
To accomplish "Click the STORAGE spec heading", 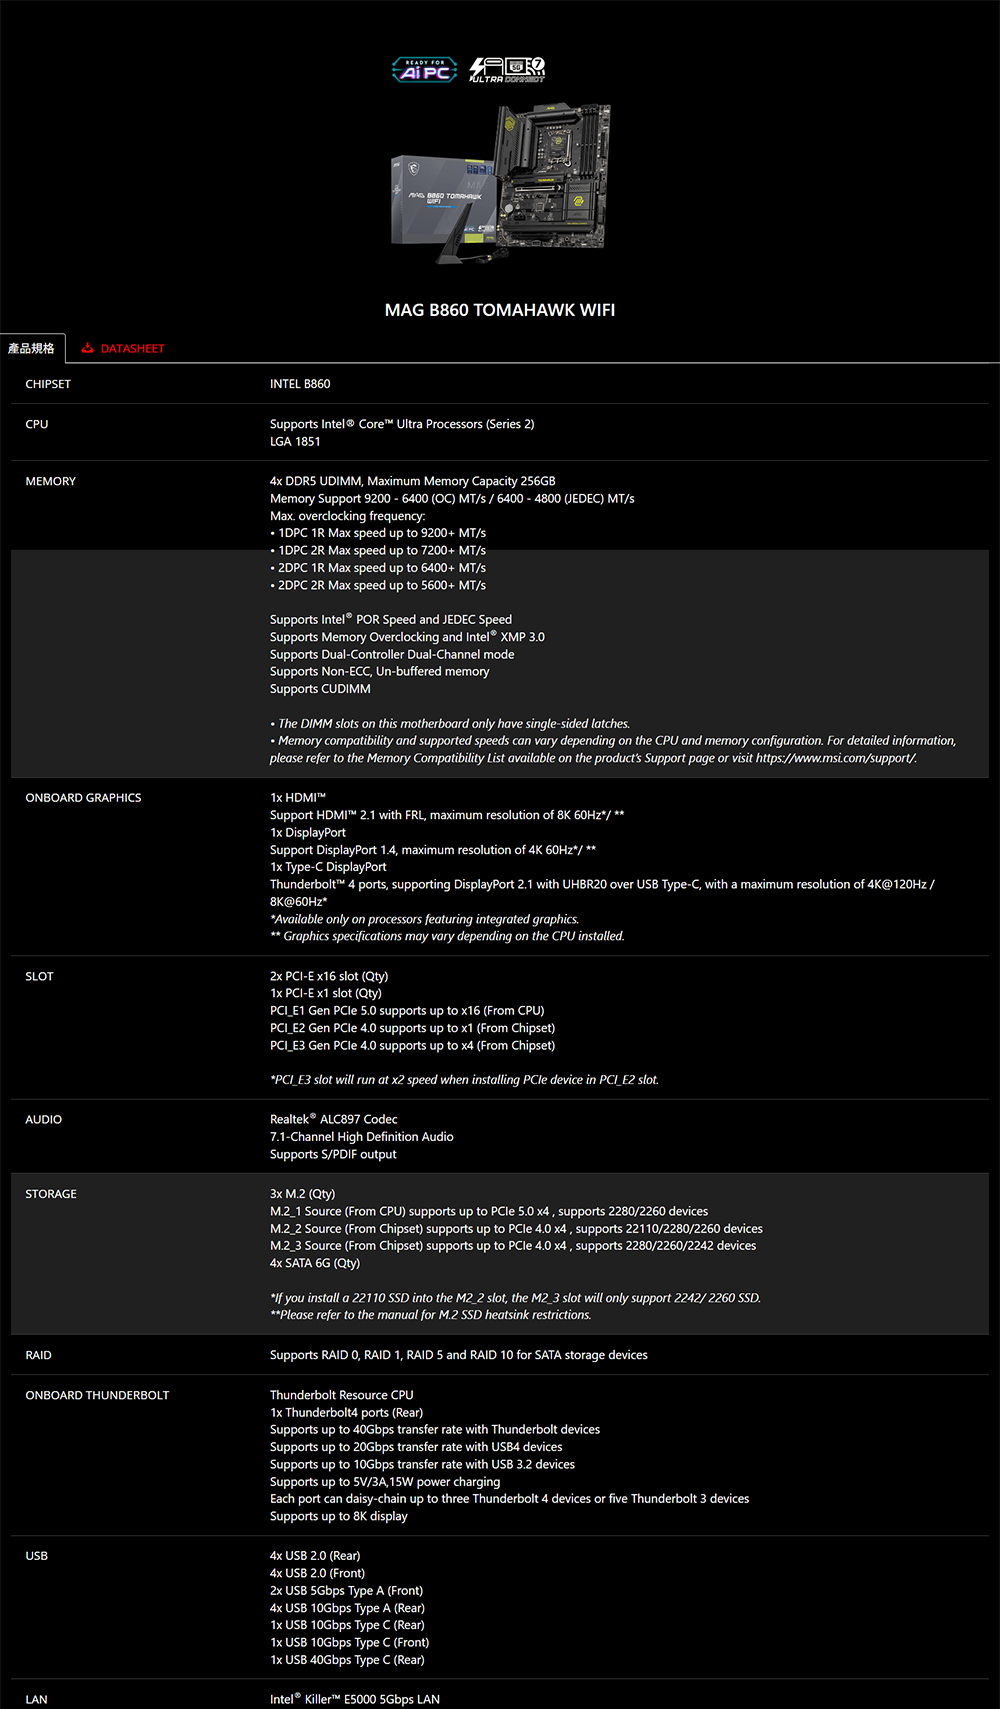I will point(51,1194).
